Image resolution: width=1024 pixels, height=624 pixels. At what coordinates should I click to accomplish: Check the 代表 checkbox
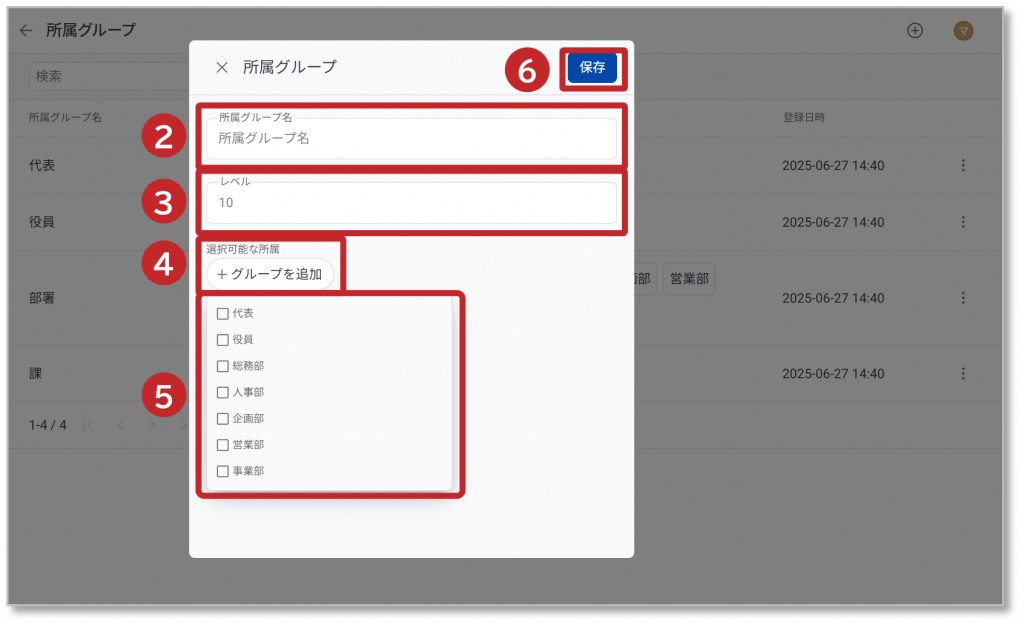223,314
